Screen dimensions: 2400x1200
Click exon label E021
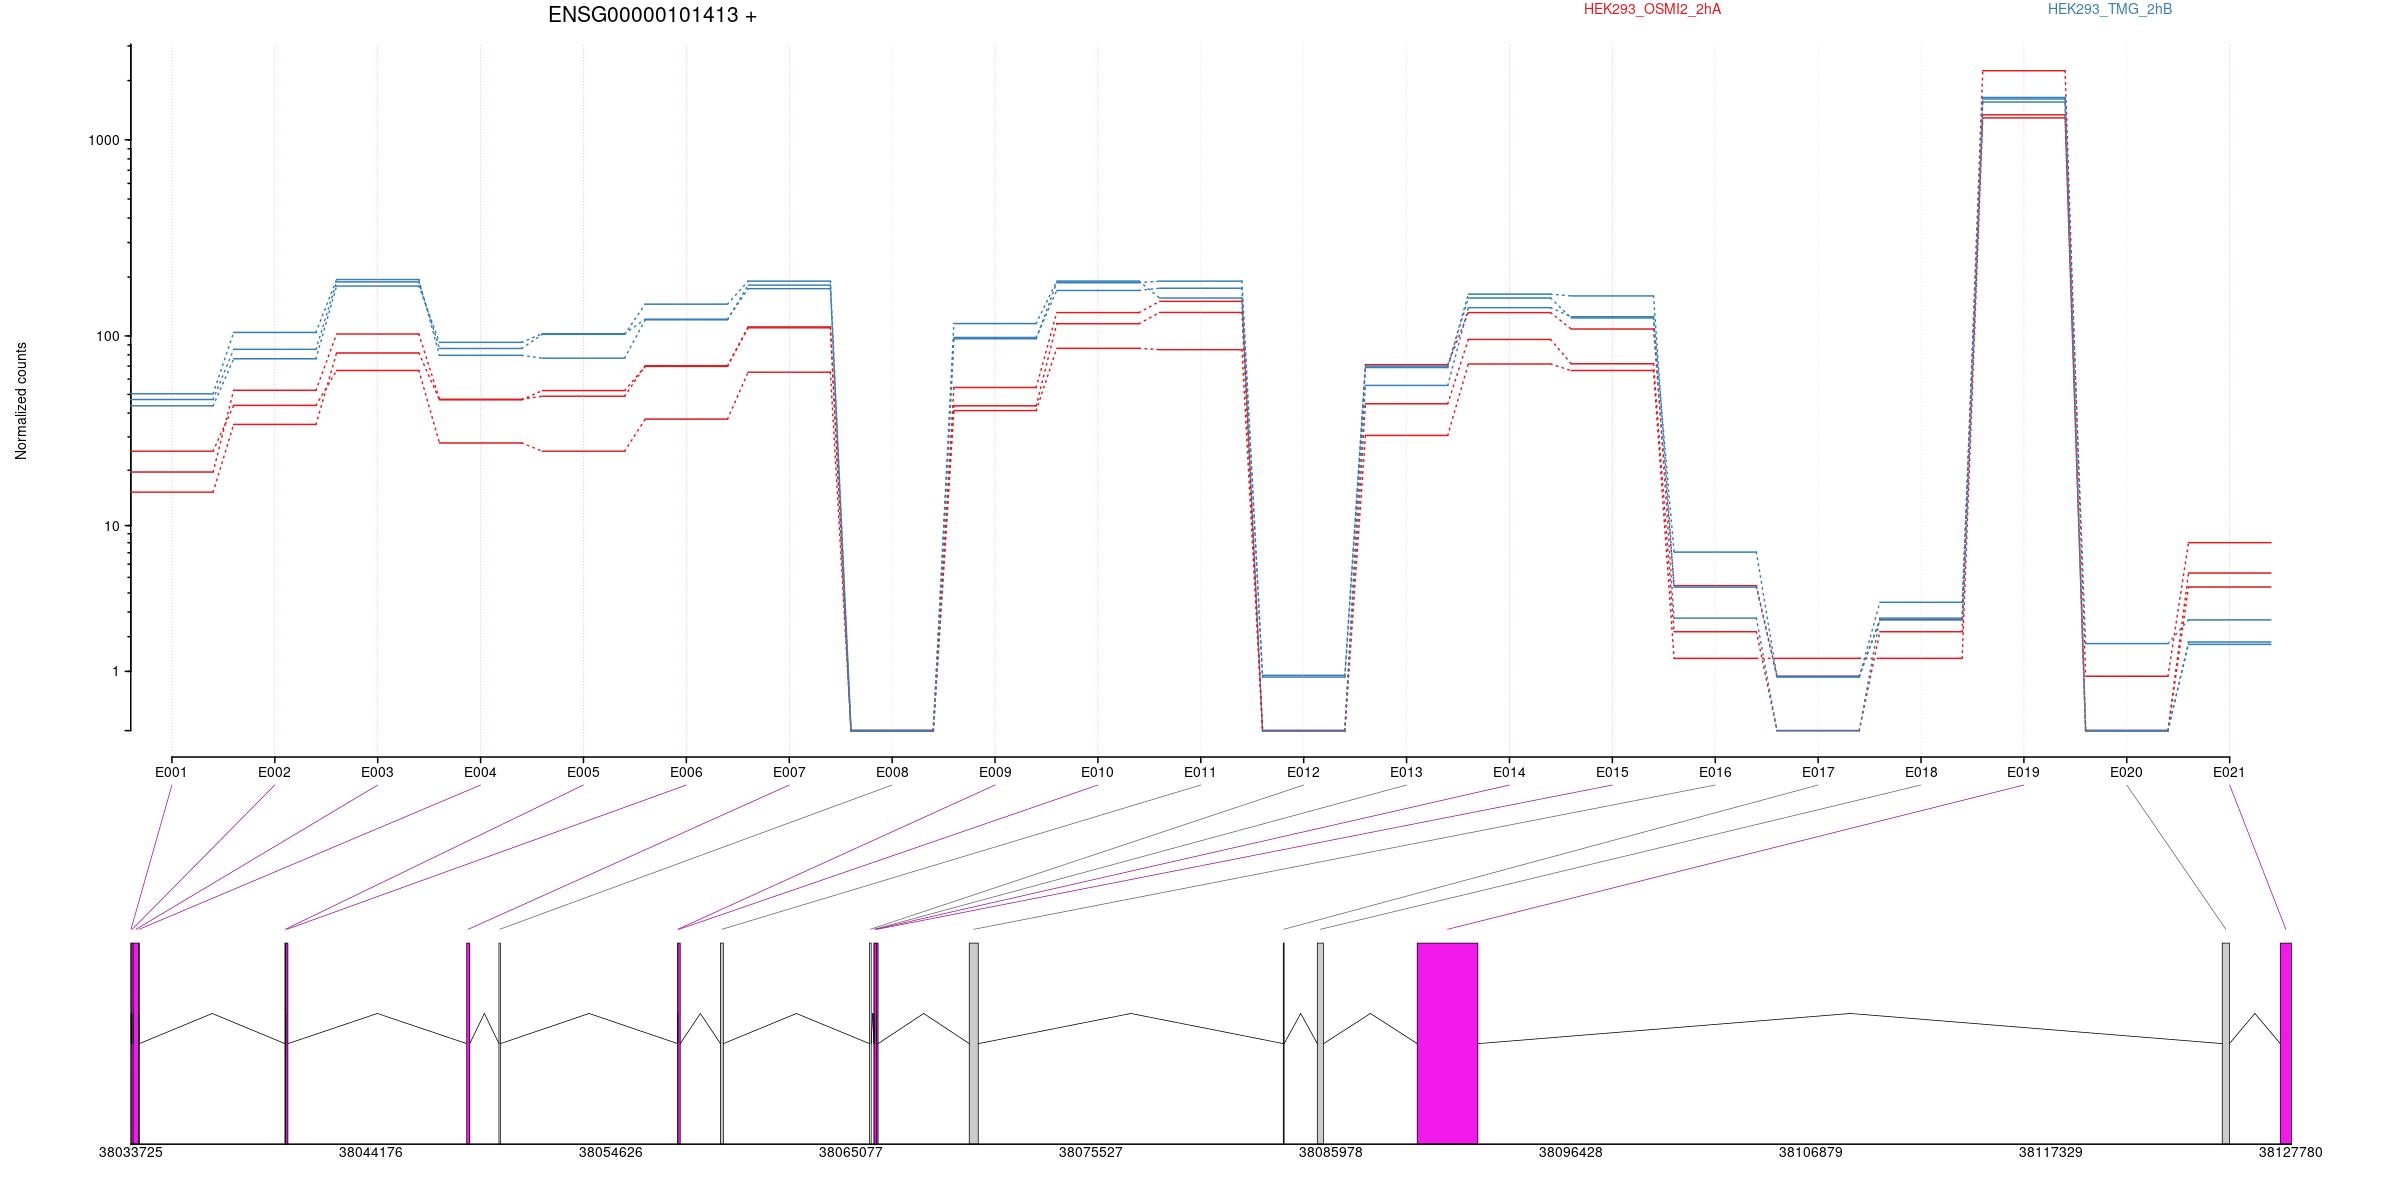click(2229, 773)
